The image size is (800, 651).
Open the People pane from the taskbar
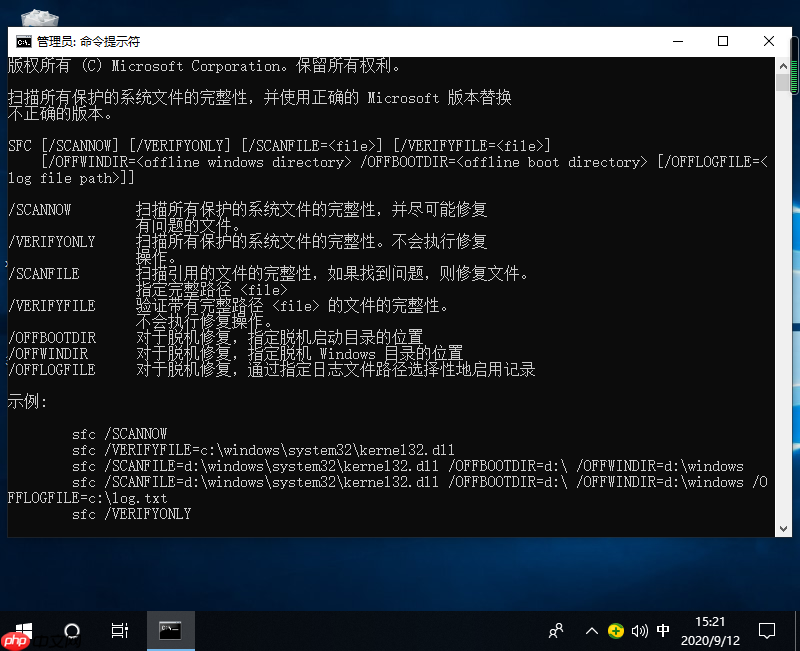point(555,630)
